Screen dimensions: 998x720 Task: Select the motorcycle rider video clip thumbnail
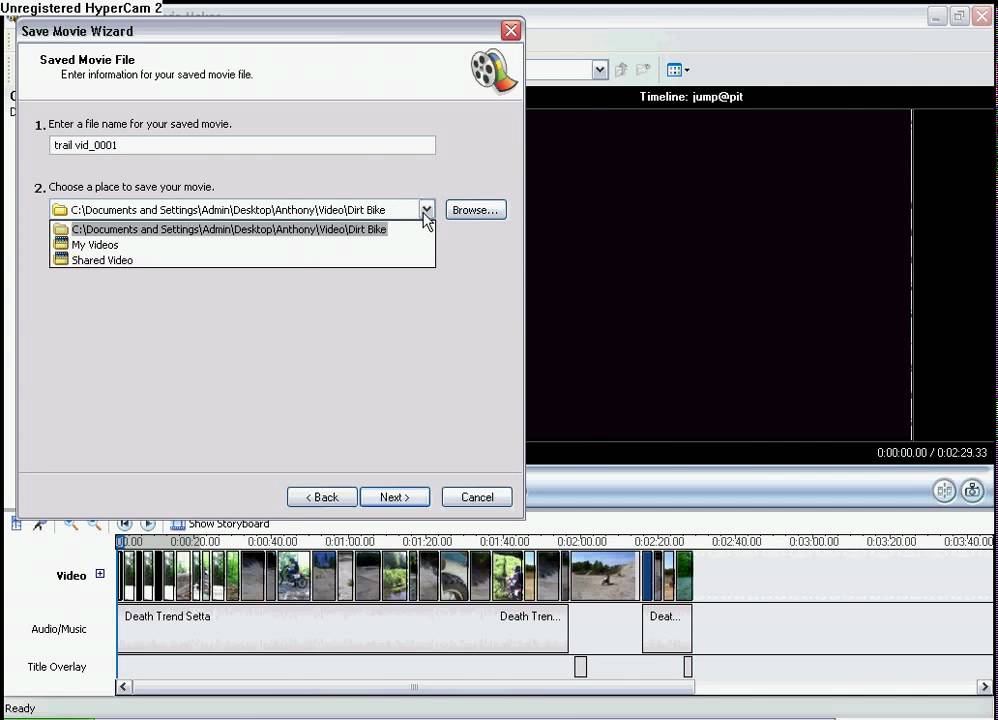click(x=293, y=575)
